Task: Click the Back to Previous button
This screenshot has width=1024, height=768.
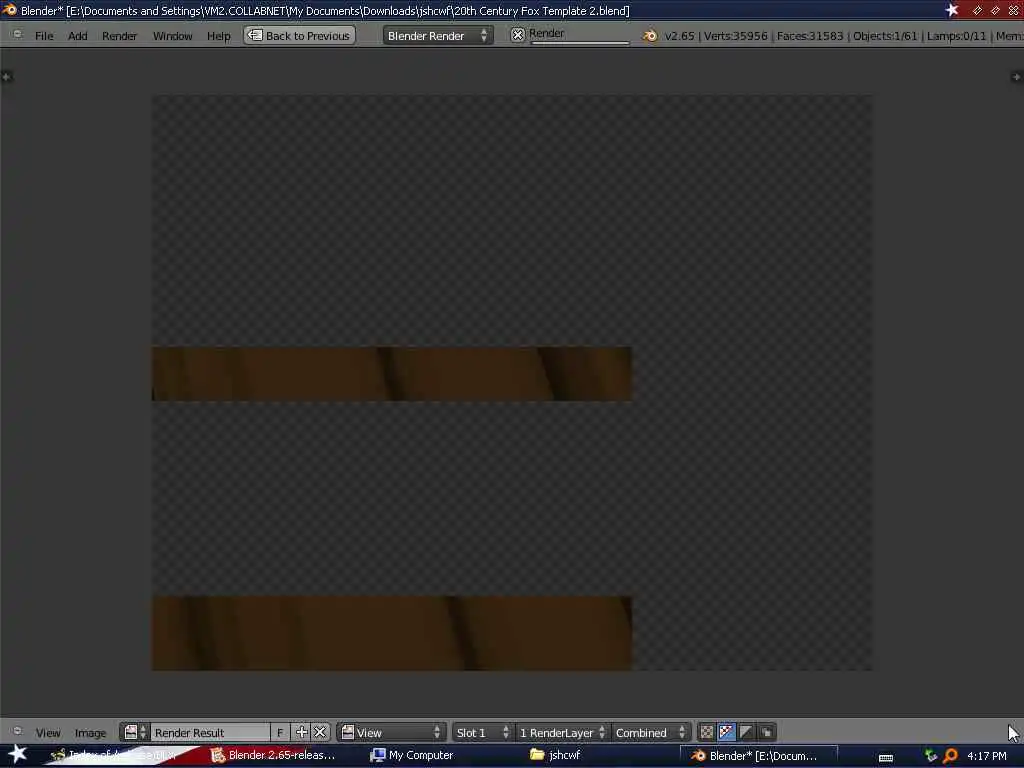Action: (300, 35)
